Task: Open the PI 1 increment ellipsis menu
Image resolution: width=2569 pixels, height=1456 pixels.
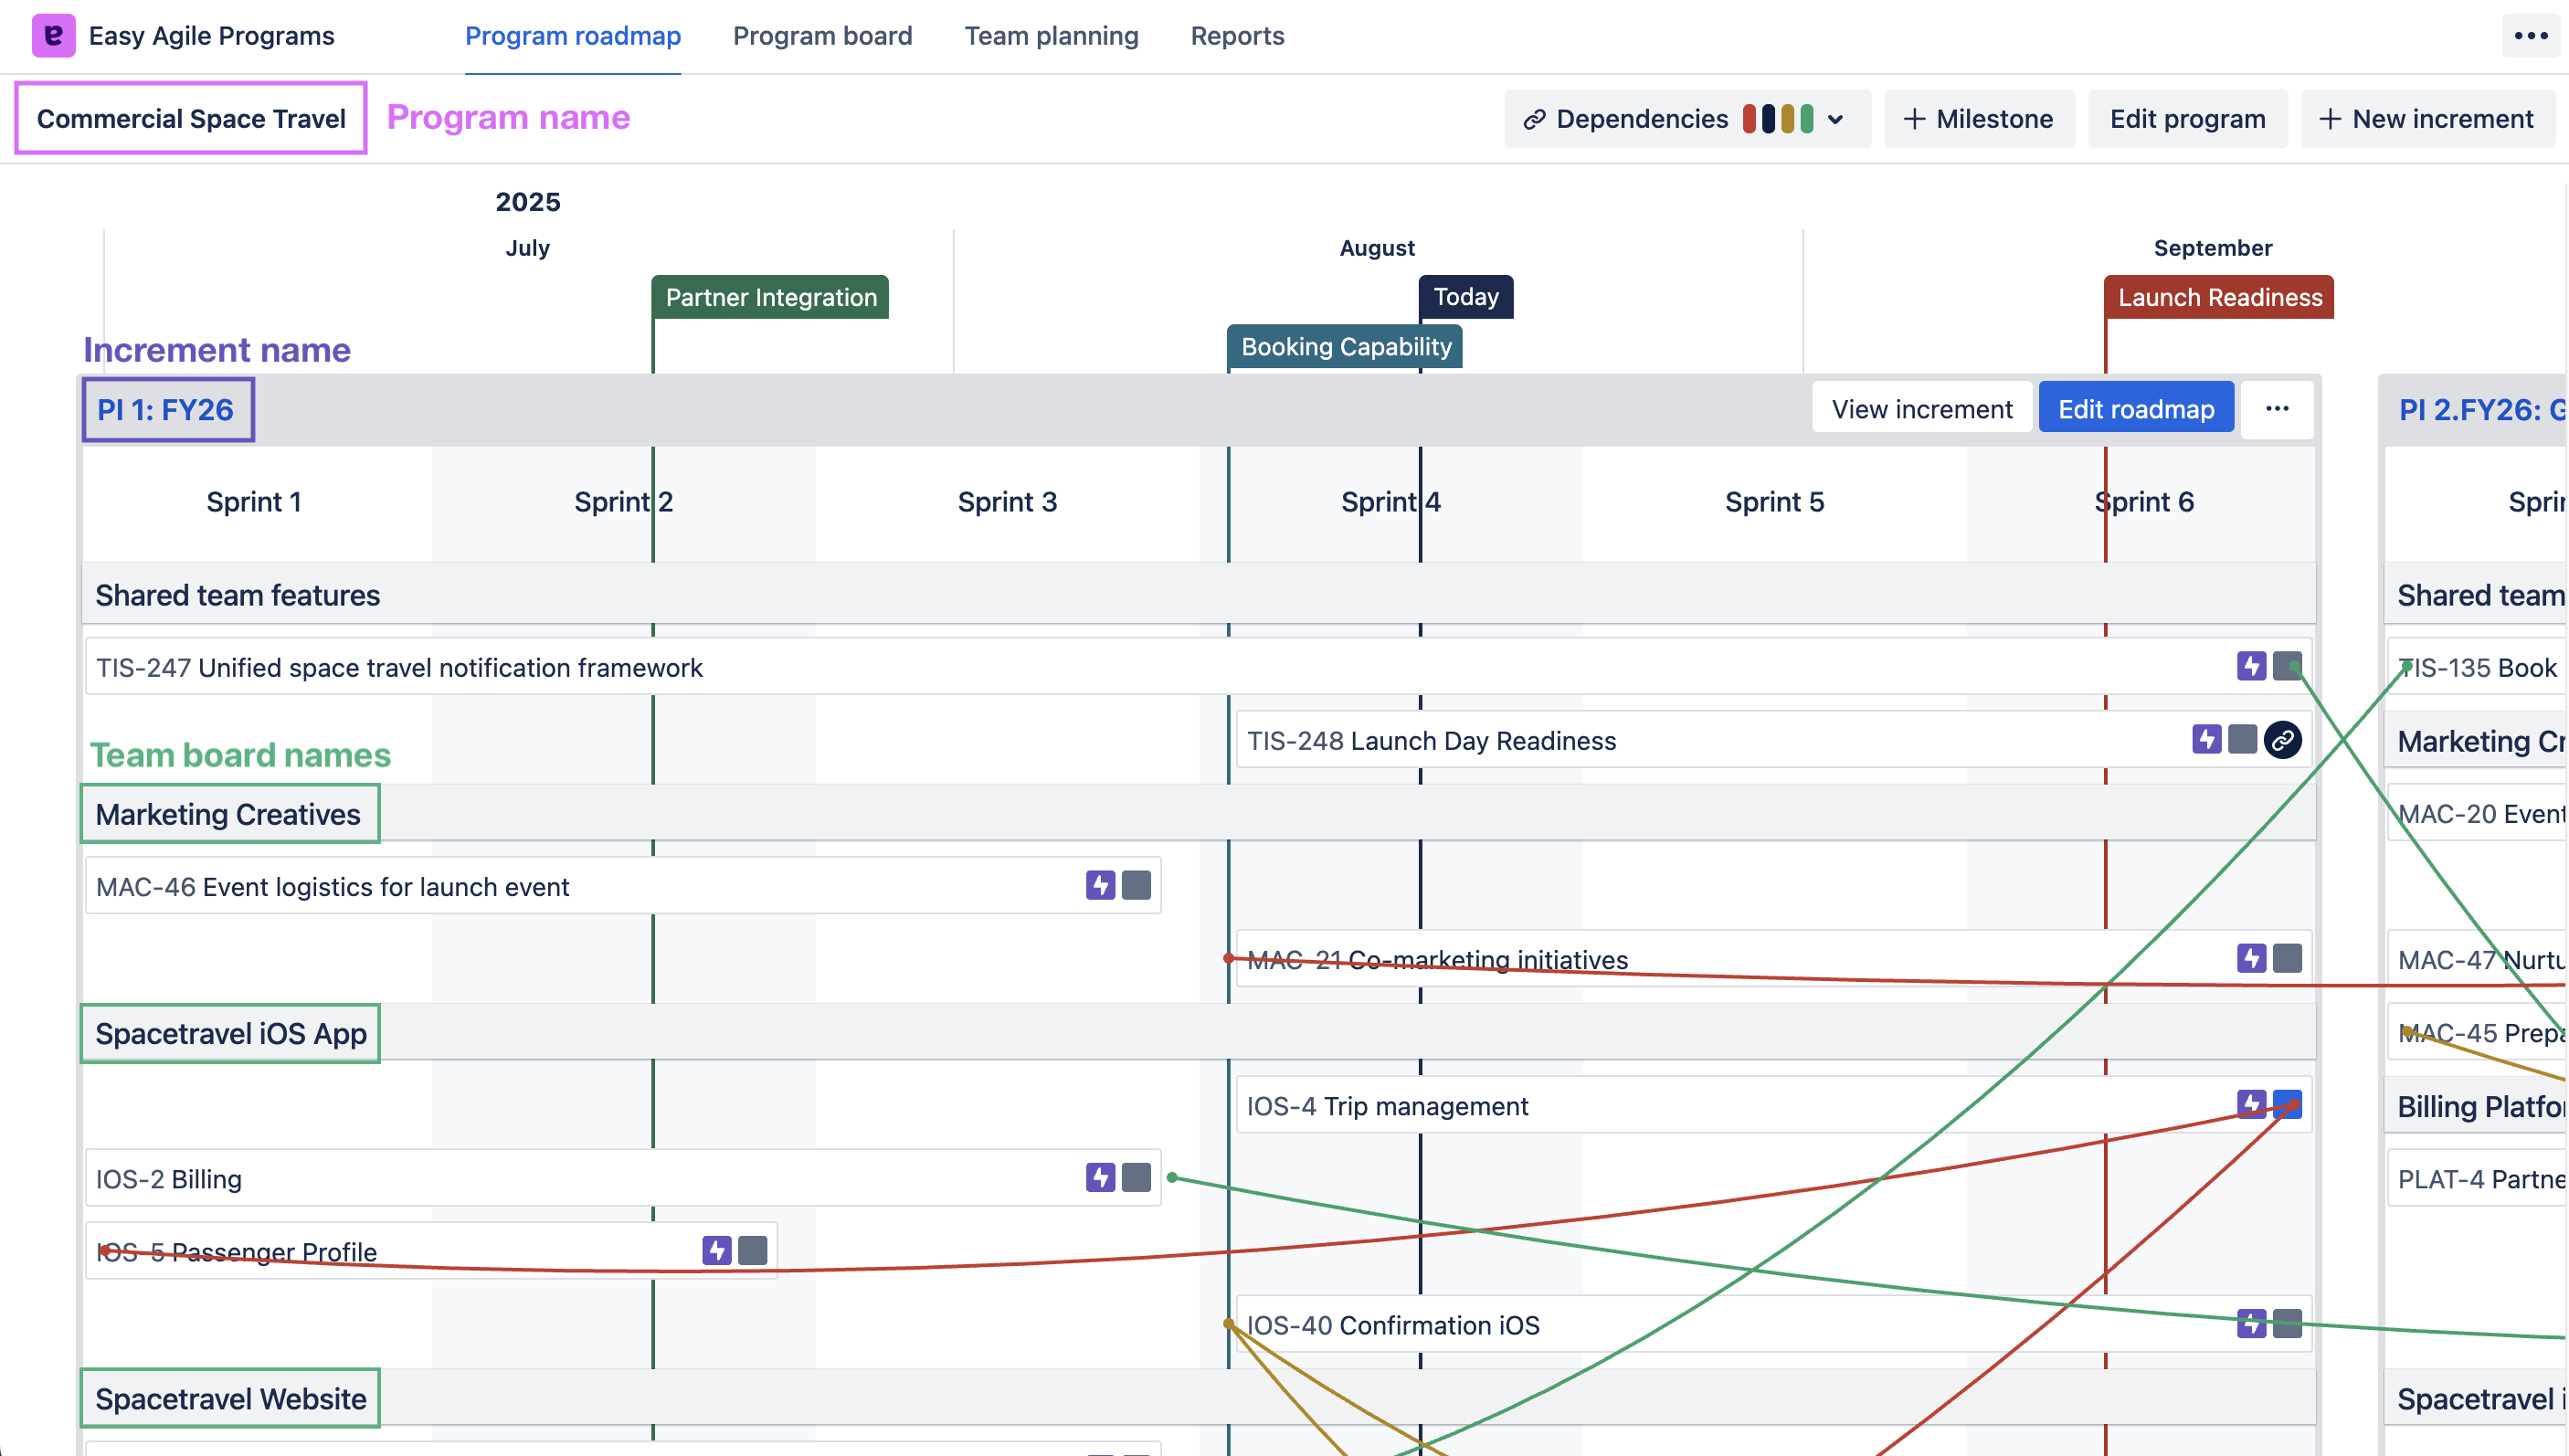Action: (2277, 409)
